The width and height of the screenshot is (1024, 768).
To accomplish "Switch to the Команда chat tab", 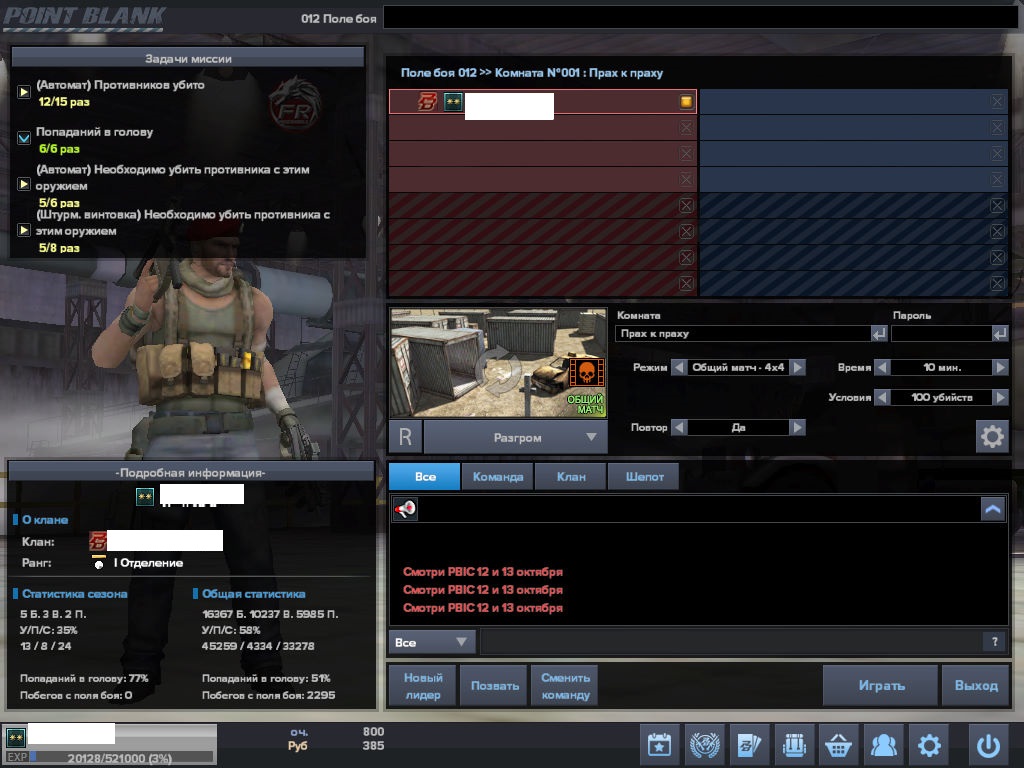I will (x=498, y=476).
